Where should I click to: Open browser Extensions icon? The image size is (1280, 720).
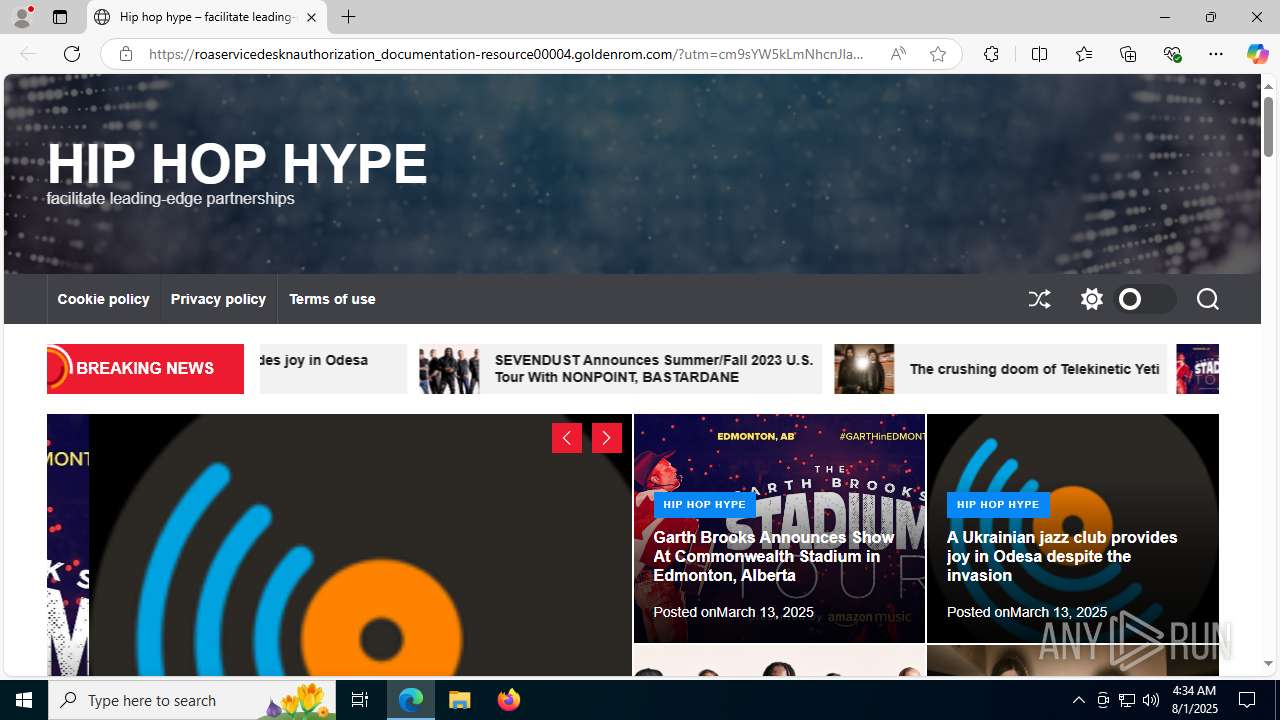coord(991,54)
